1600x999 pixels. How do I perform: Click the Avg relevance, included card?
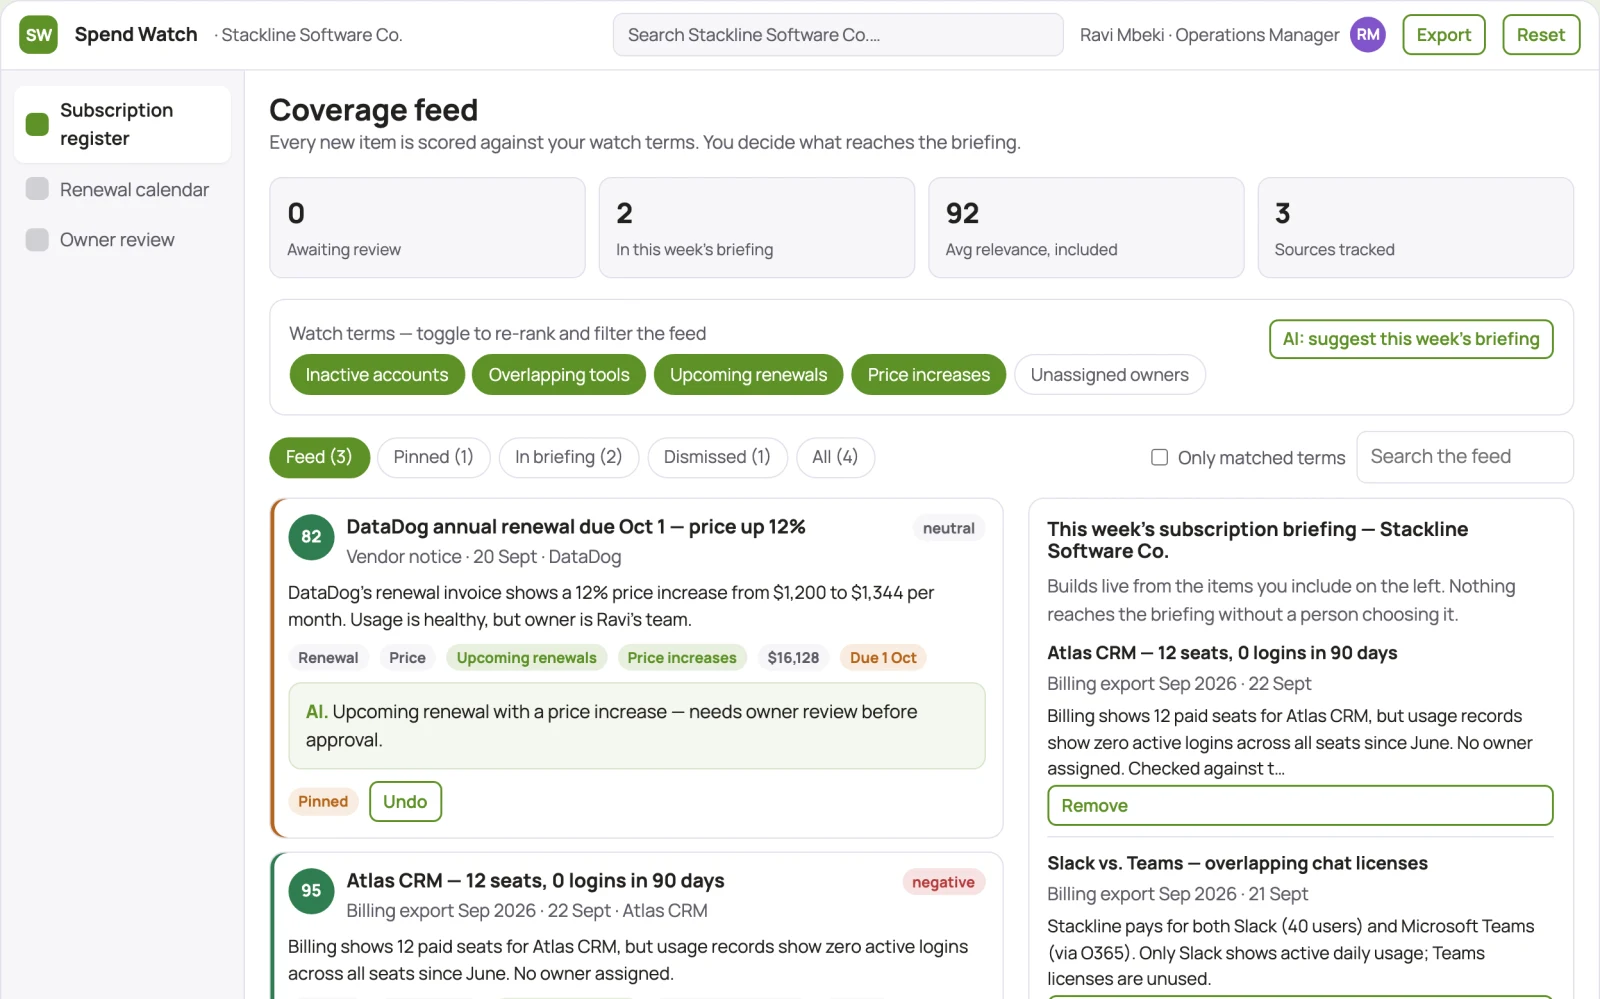[1086, 228]
